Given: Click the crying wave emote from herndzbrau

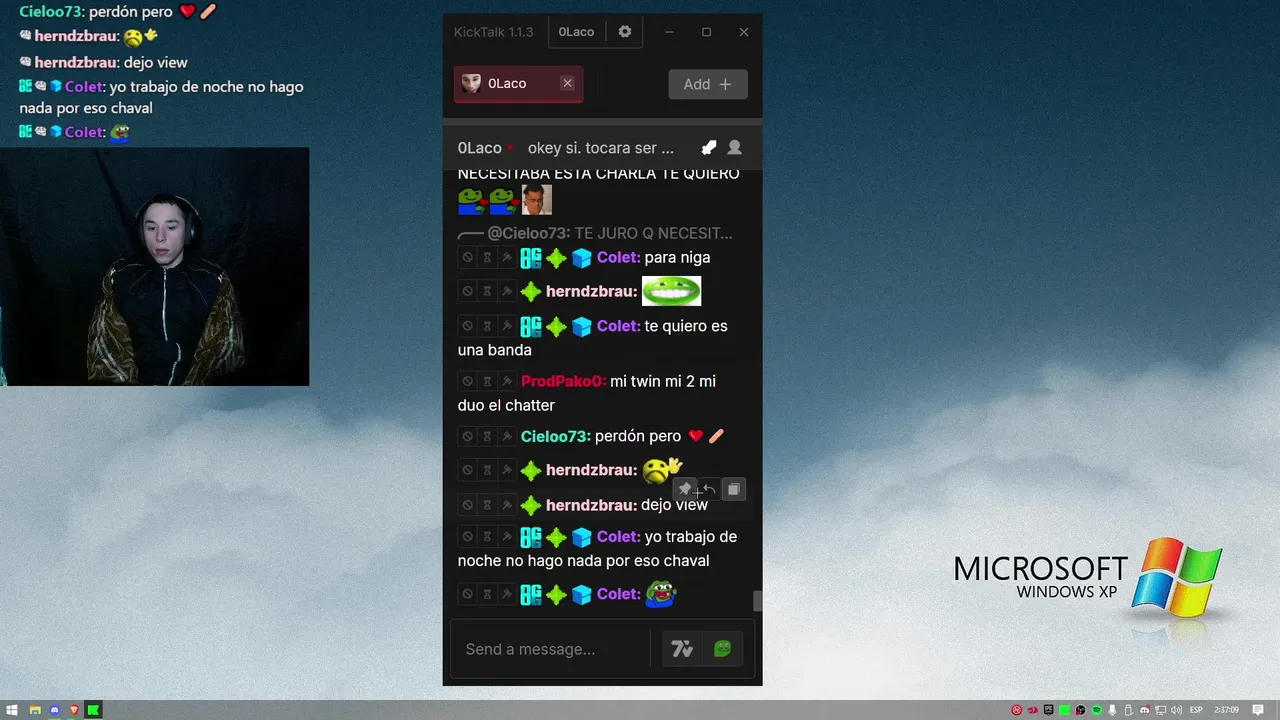Looking at the screenshot, I should 662,469.
